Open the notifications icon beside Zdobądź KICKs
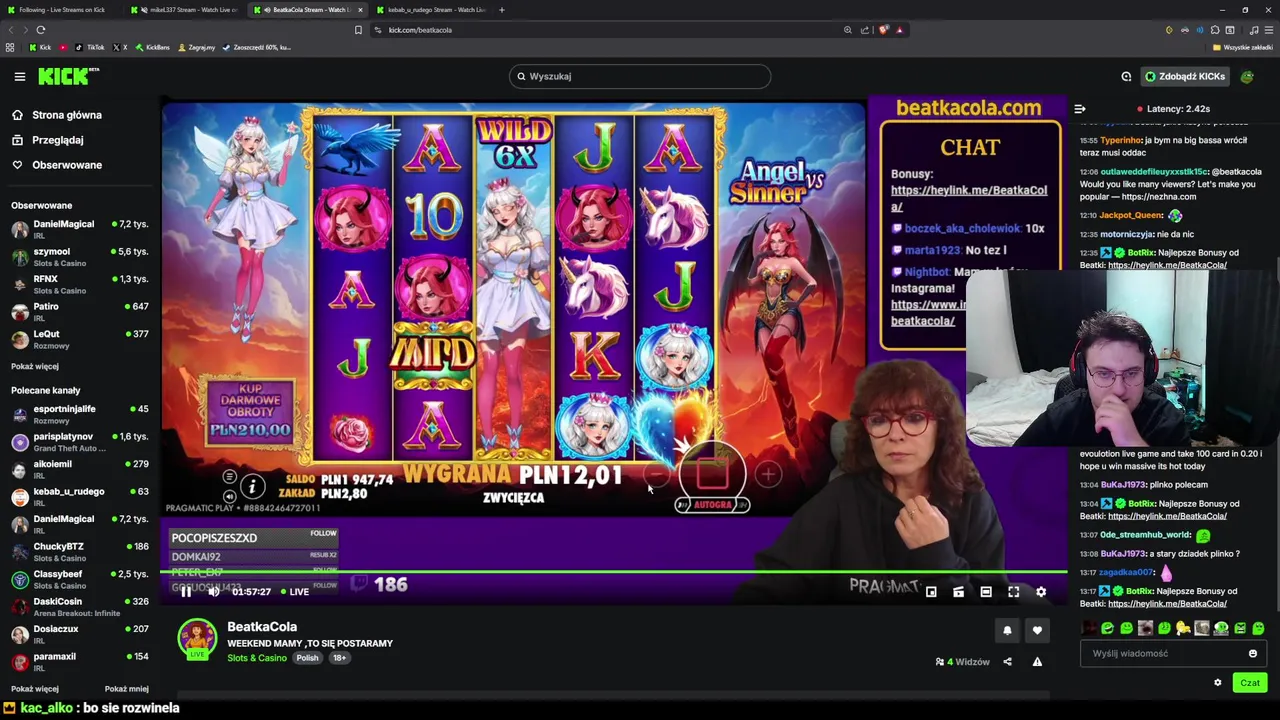The height and width of the screenshot is (720, 1280). pos(1126,76)
